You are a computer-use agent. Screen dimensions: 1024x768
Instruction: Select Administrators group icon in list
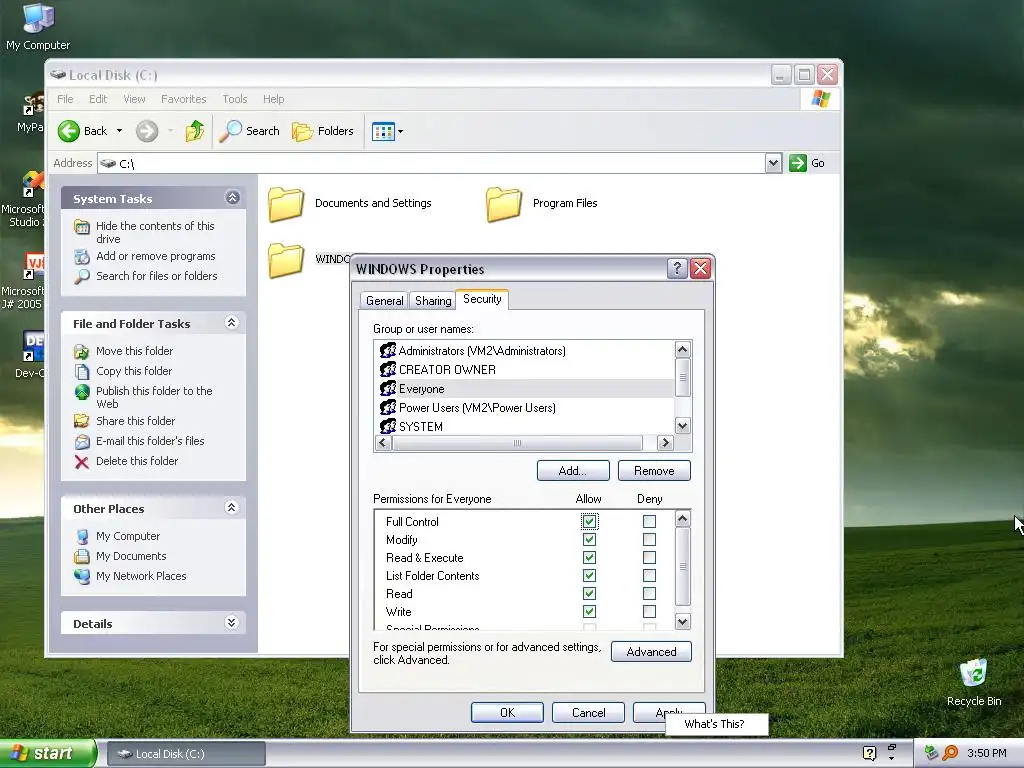click(388, 351)
